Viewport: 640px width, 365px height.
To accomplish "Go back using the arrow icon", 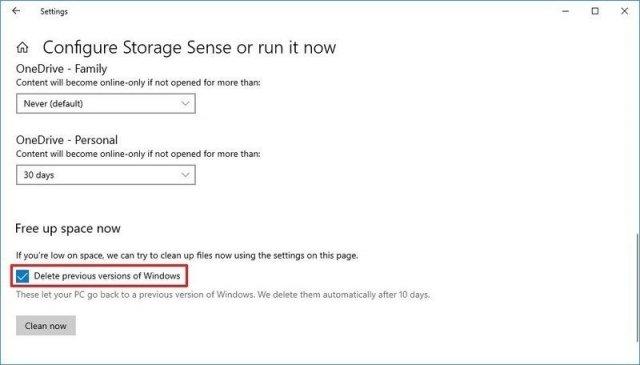I will coord(16,11).
